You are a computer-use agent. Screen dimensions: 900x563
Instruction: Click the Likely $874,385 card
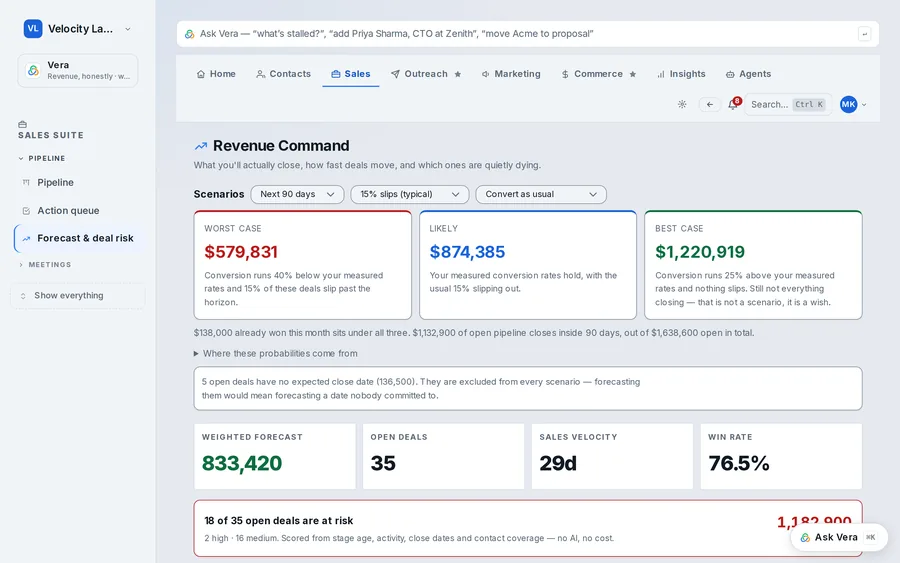coord(528,265)
